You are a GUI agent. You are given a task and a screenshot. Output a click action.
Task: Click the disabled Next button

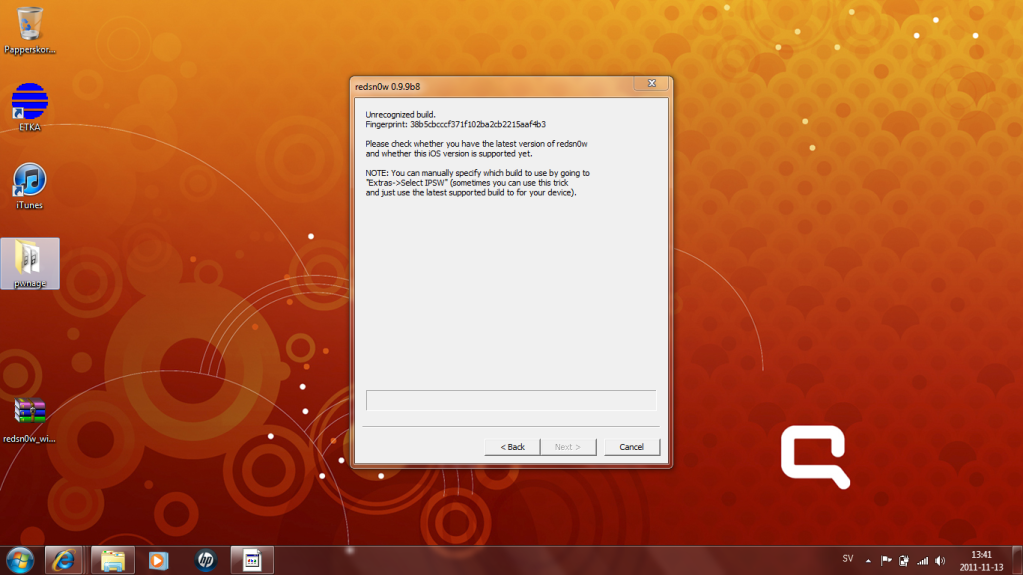pyautogui.click(x=568, y=447)
